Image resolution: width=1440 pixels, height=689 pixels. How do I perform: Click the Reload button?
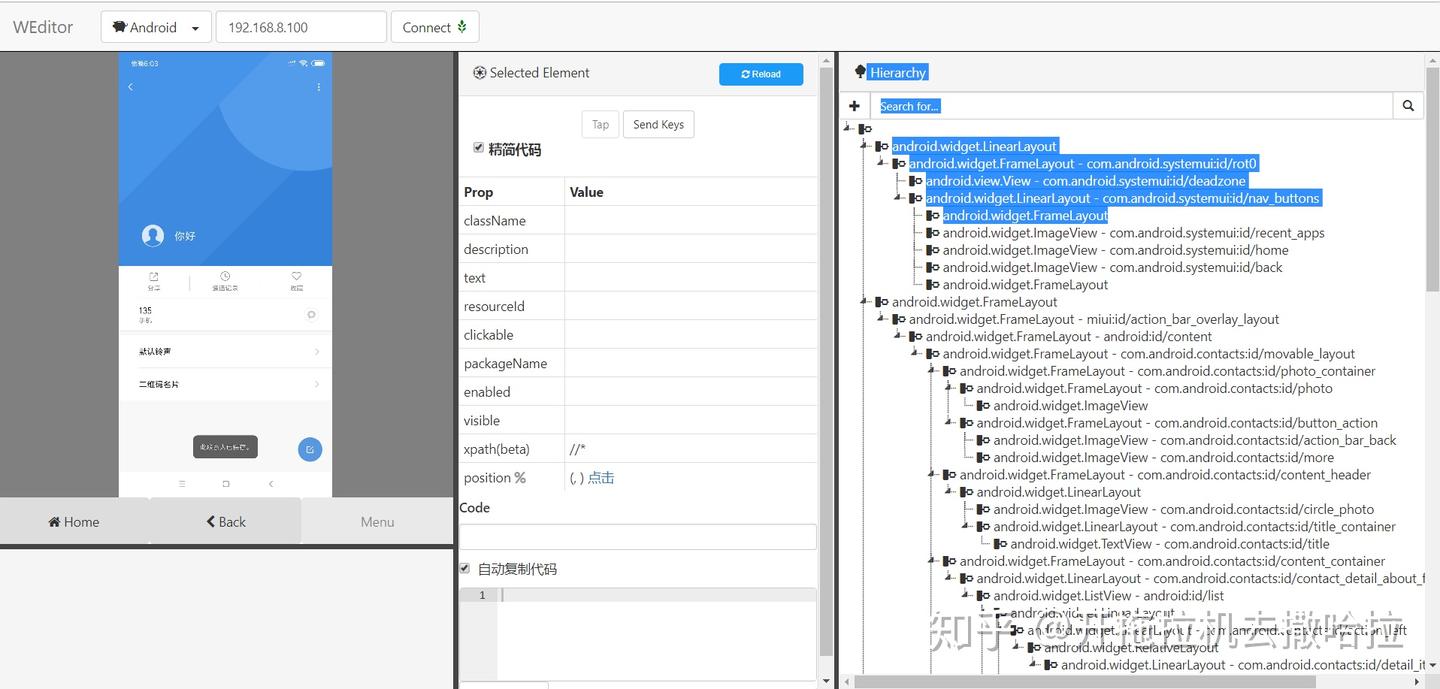(761, 74)
